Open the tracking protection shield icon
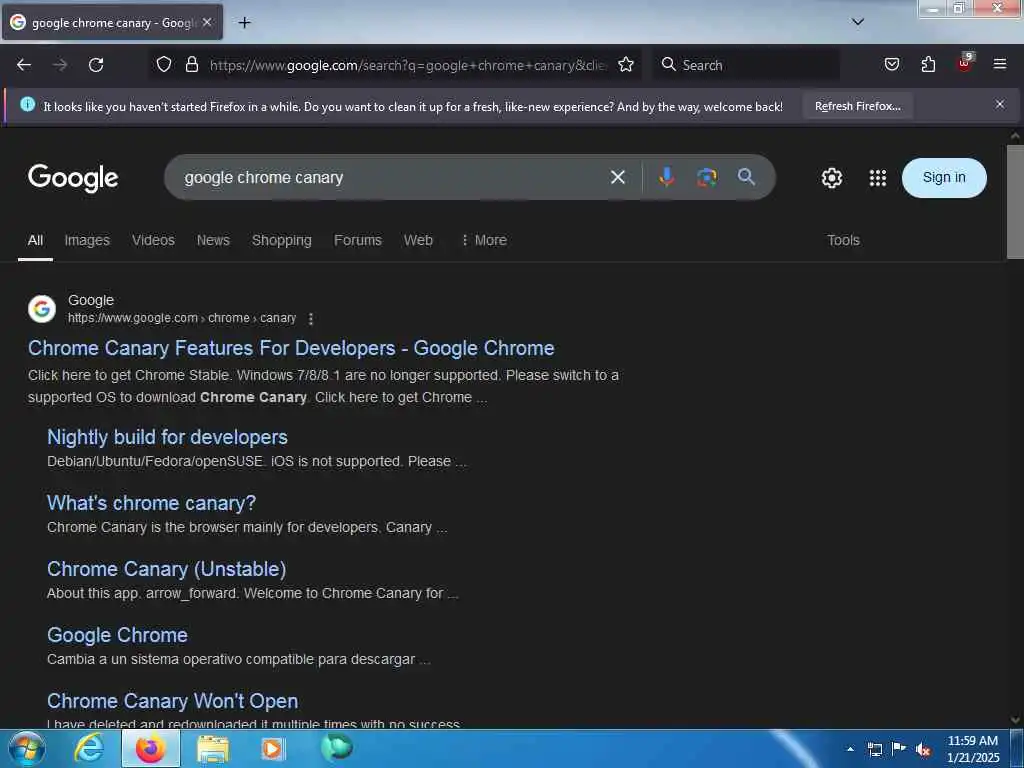1024x768 pixels. pos(164,64)
